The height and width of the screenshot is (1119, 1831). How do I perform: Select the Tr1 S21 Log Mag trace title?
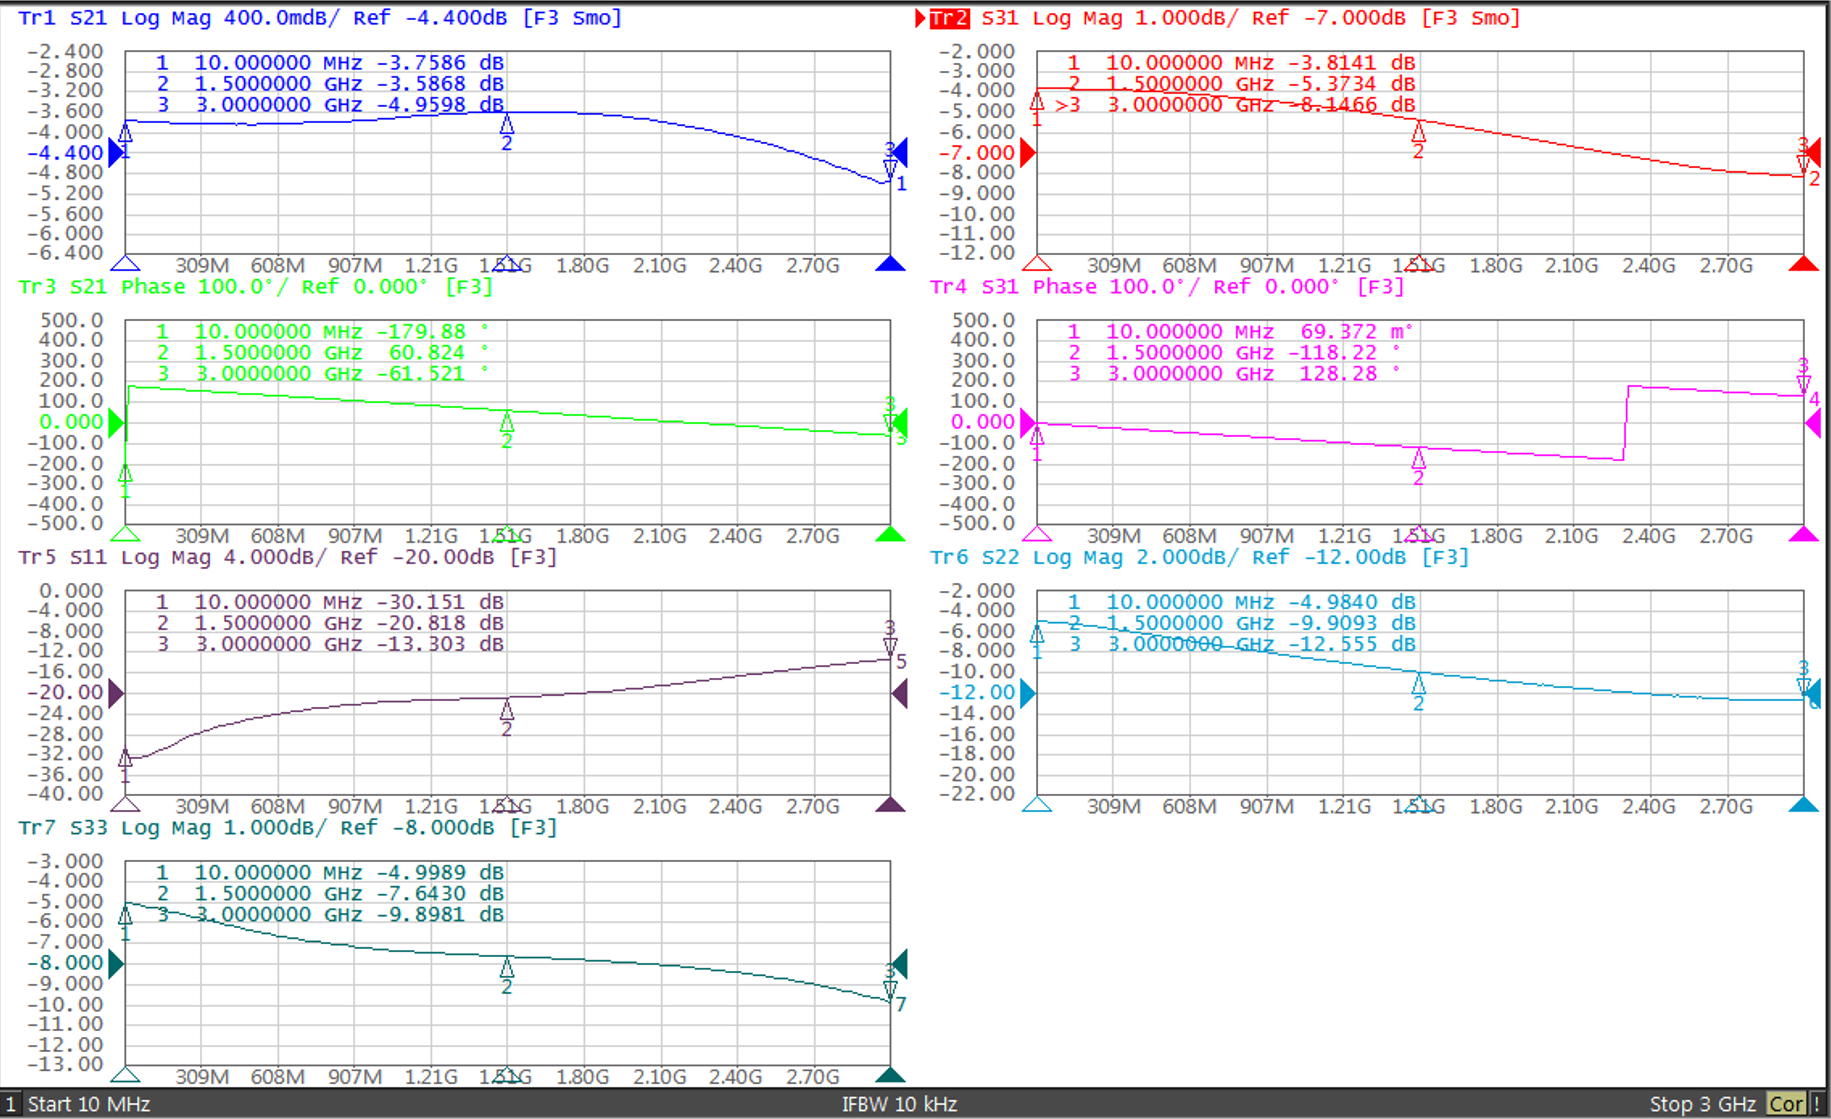(x=320, y=18)
